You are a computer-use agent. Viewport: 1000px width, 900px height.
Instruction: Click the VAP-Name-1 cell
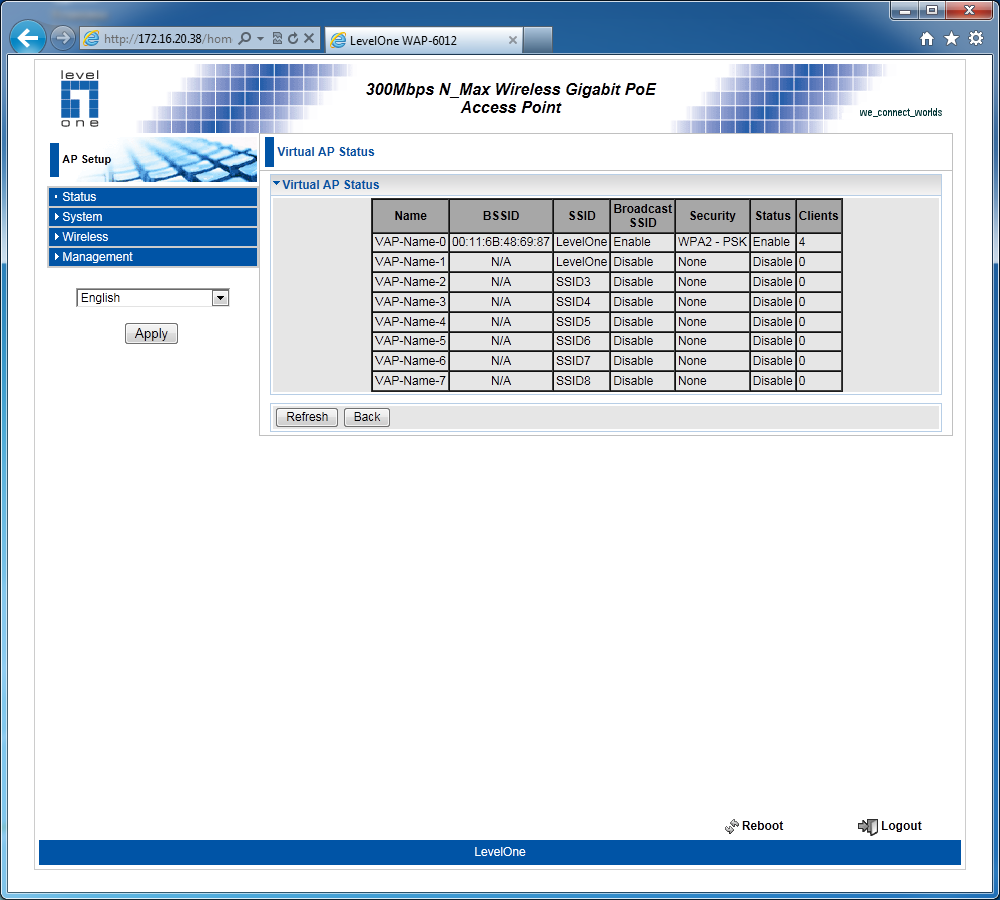tap(411, 262)
